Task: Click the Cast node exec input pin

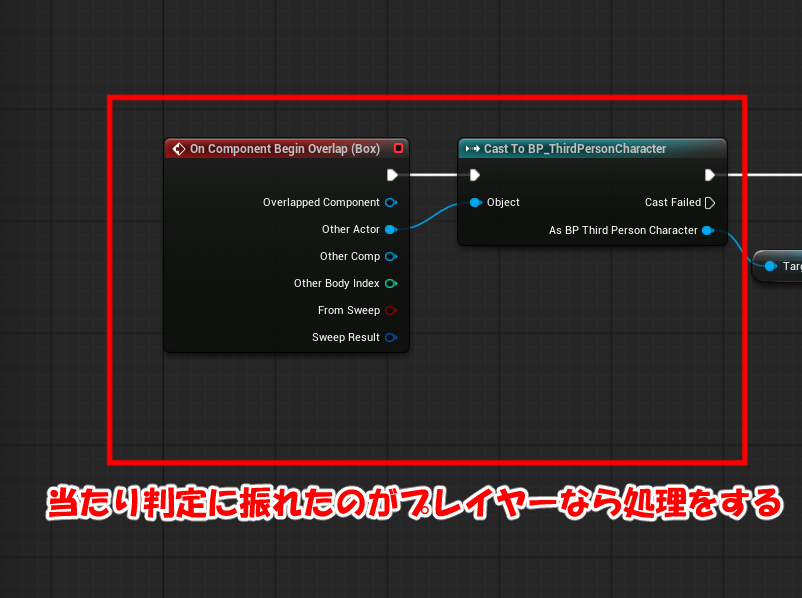Action: point(475,175)
